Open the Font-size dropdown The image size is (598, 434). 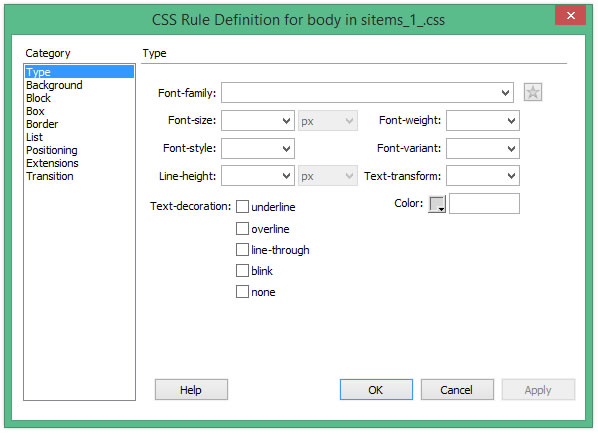tap(258, 121)
